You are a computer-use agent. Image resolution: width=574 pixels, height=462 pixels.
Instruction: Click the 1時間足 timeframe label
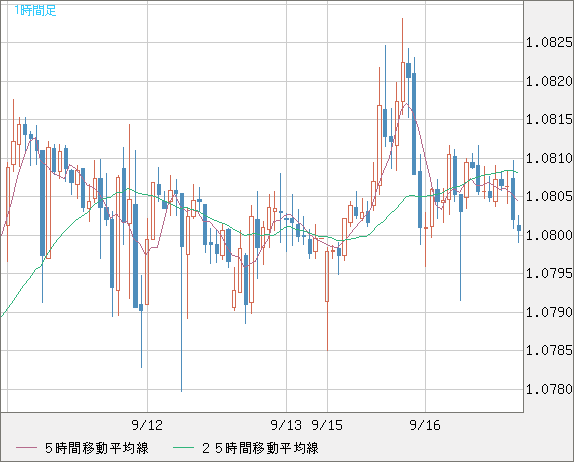point(35,10)
